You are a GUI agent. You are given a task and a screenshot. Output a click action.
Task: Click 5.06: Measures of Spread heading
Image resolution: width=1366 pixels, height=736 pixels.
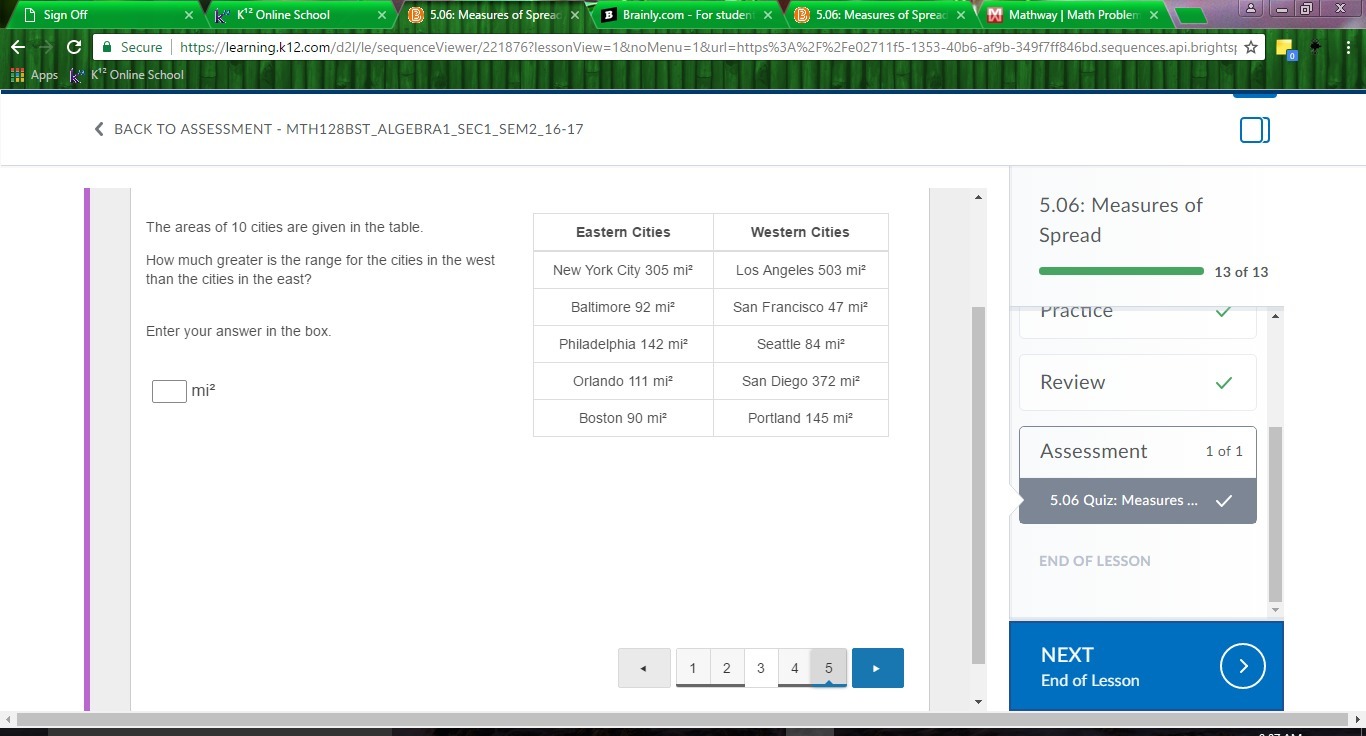[1121, 220]
